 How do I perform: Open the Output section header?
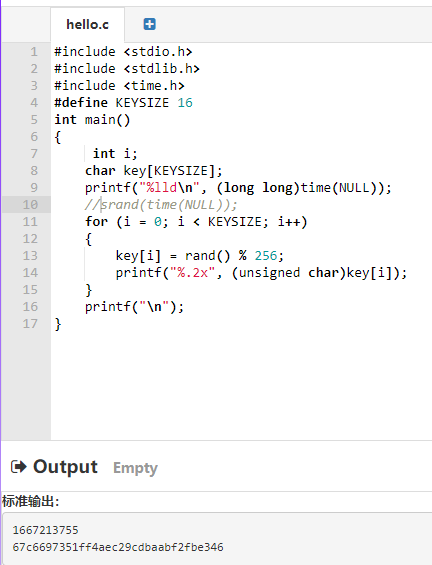click(65, 467)
